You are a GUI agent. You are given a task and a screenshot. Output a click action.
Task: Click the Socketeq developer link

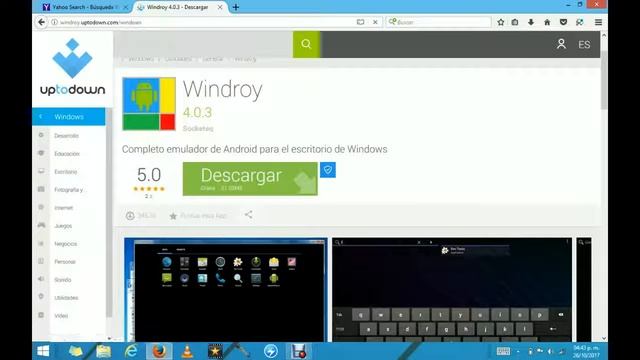tap(198, 128)
